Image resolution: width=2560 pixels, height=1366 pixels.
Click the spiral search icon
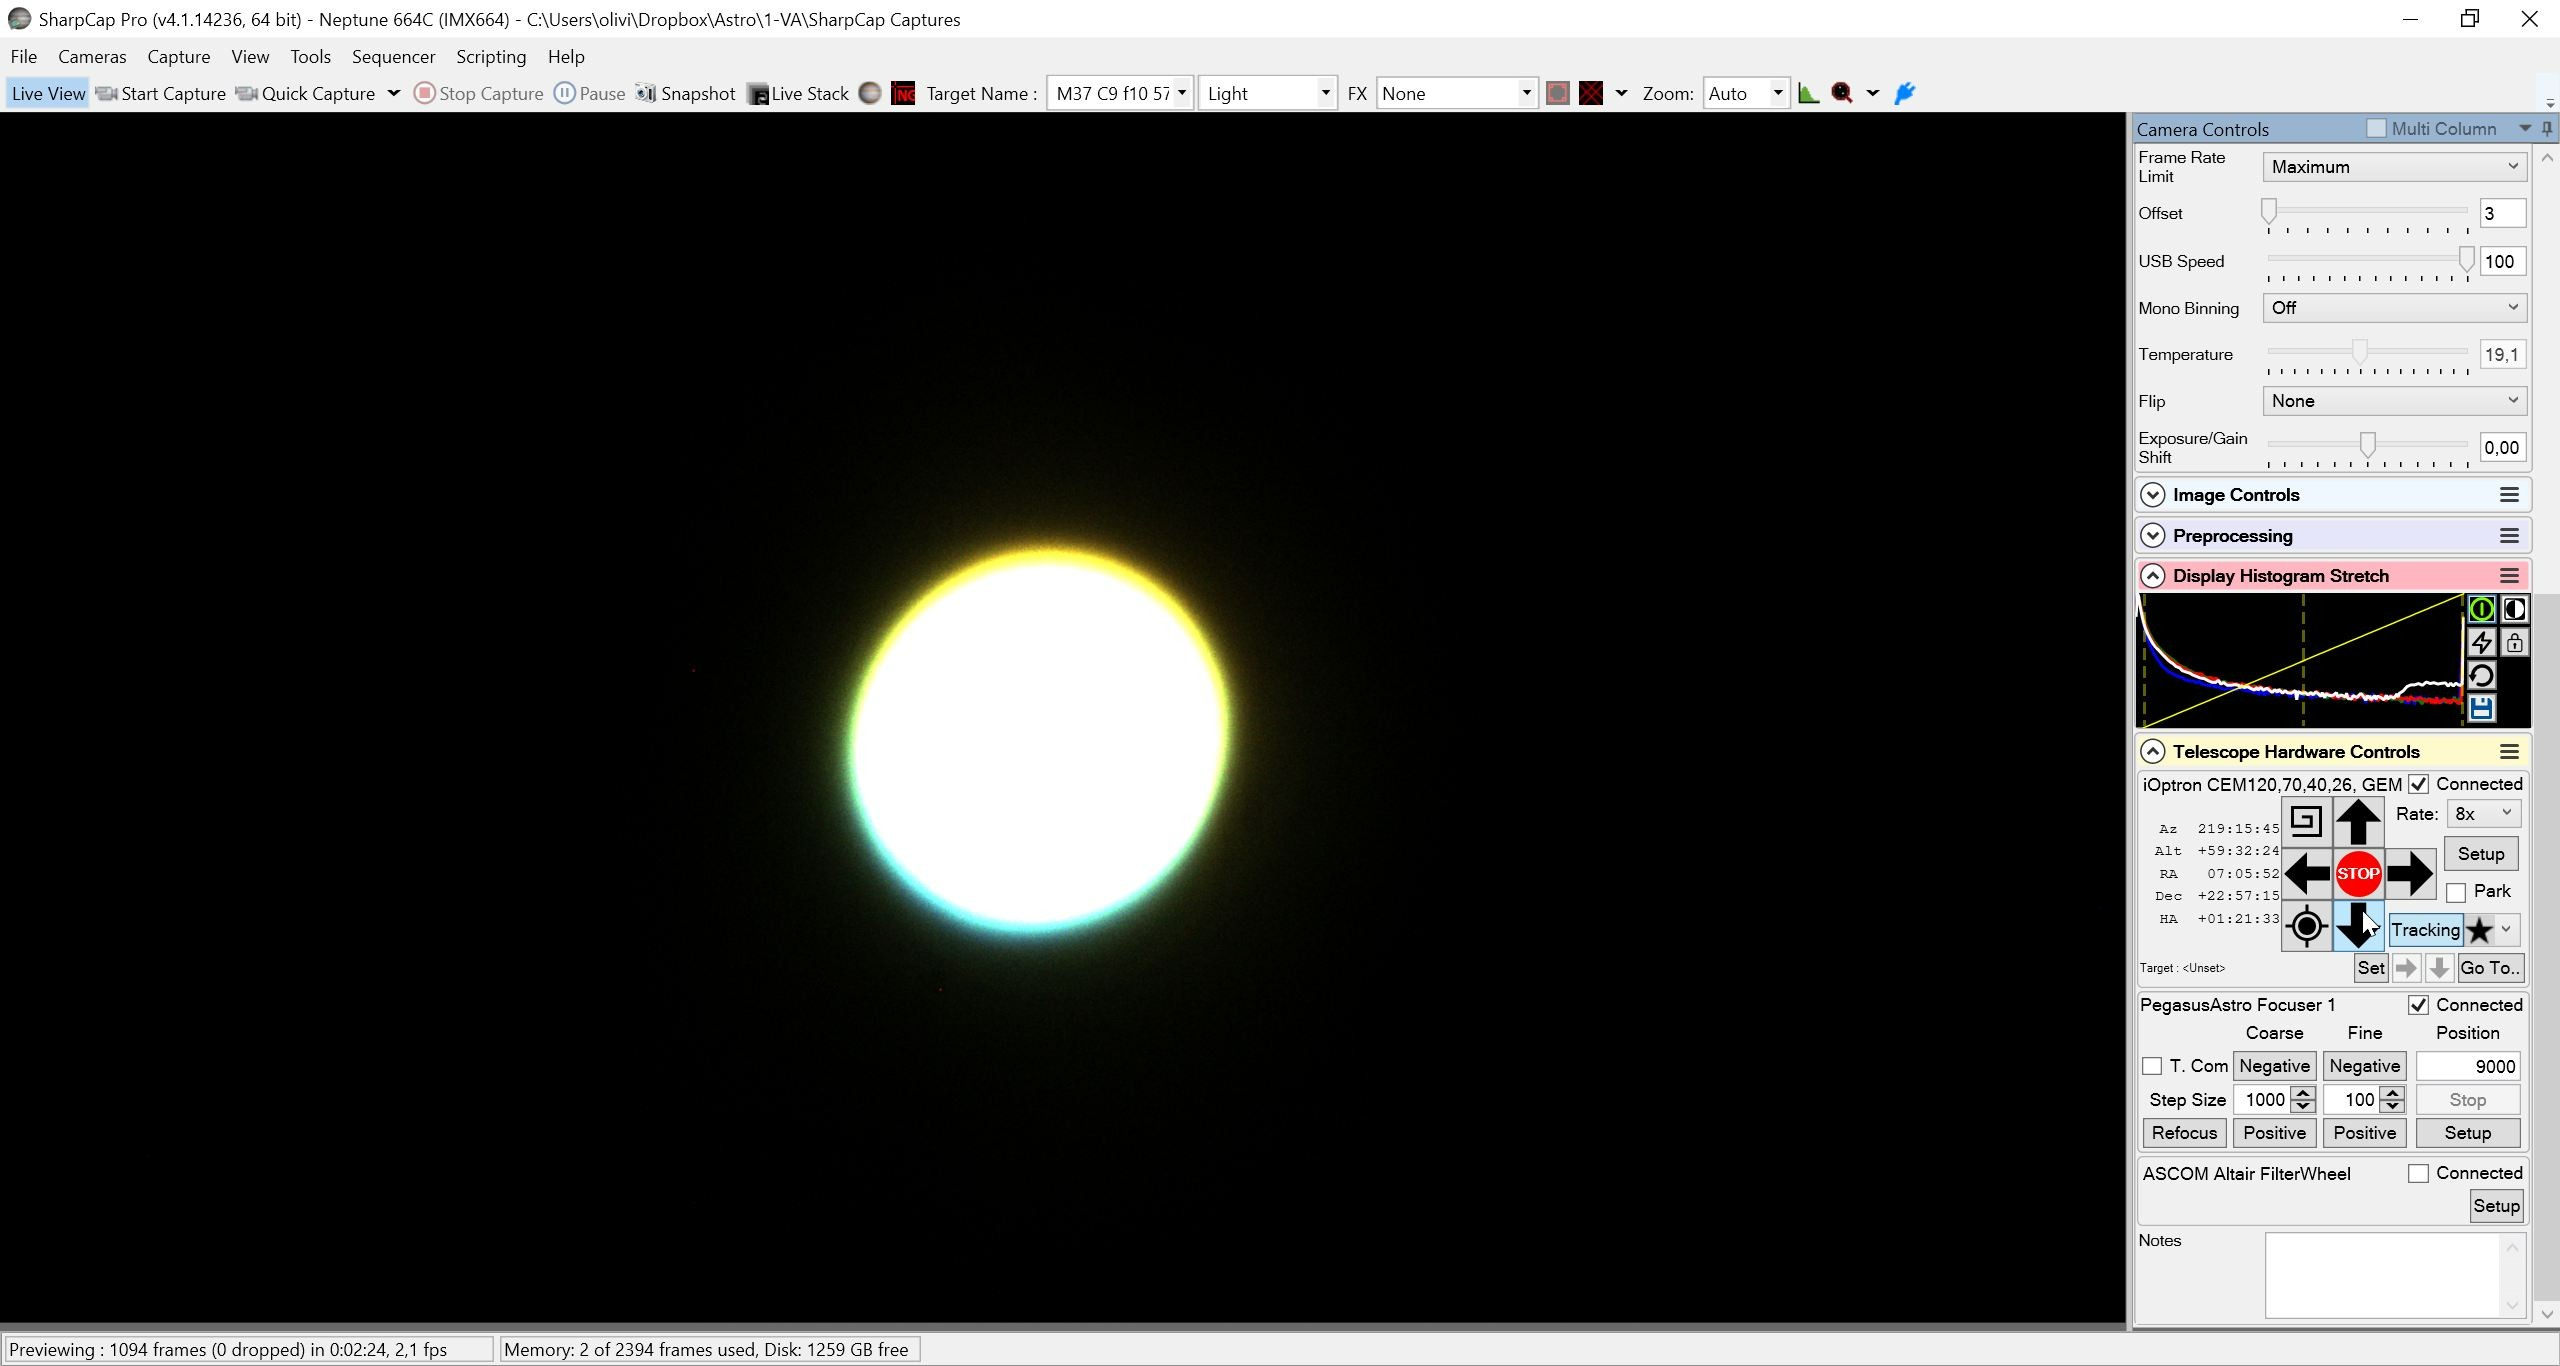click(x=2306, y=822)
